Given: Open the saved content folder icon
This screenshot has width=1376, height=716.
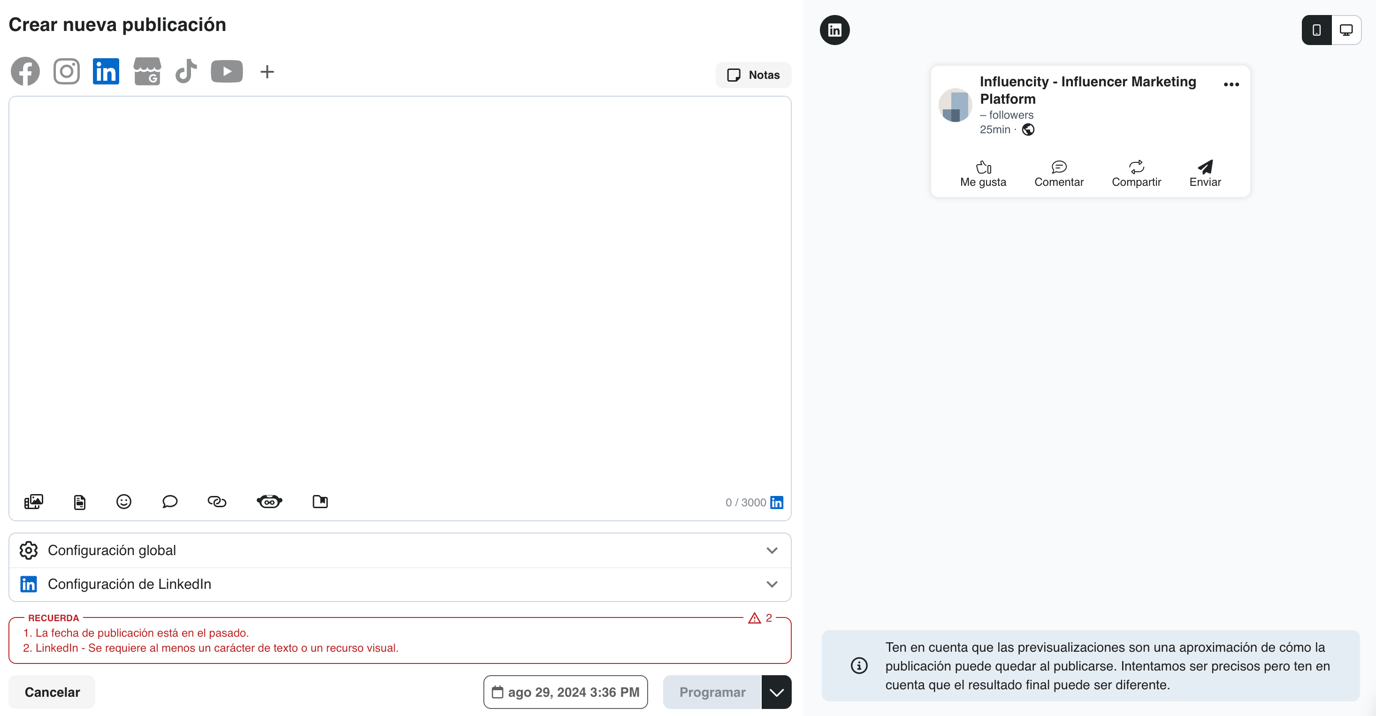Looking at the screenshot, I should 320,501.
